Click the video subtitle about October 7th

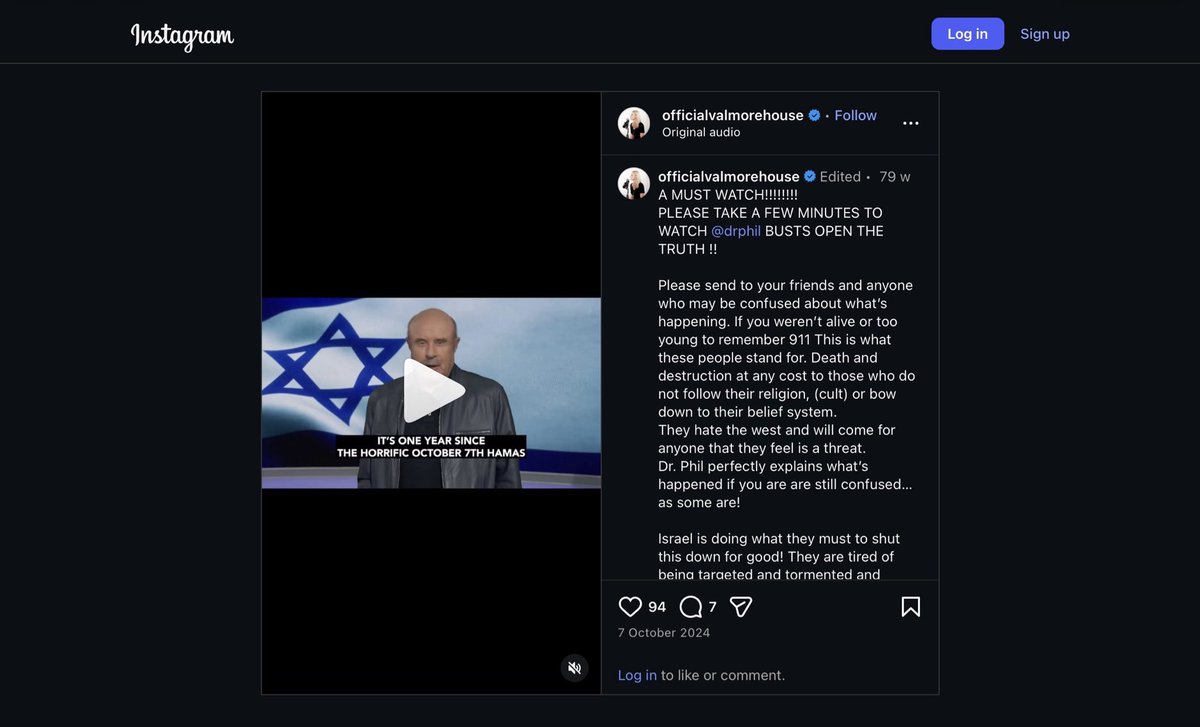click(431, 447)
